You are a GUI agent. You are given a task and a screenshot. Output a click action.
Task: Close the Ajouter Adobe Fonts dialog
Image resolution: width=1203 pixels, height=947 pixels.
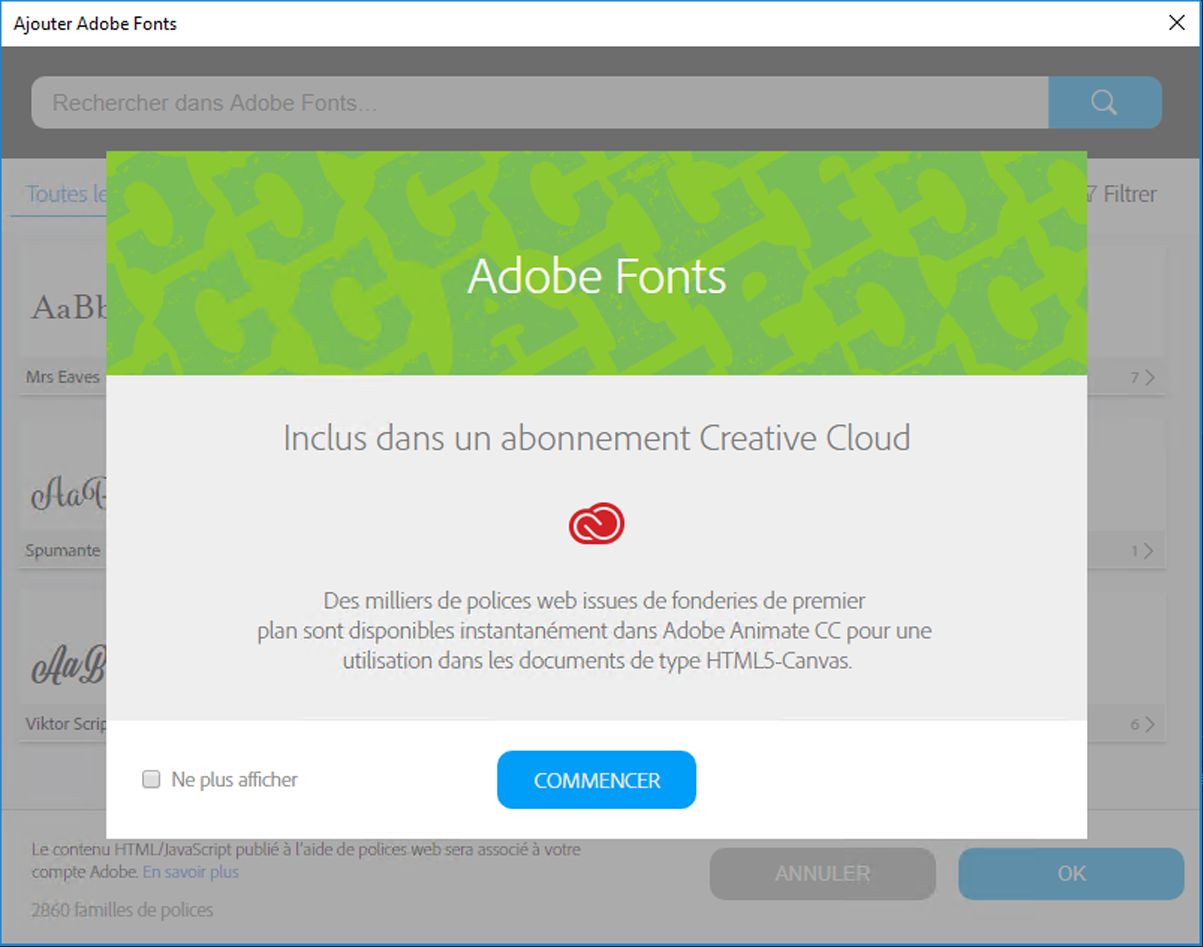point(1177,22)
